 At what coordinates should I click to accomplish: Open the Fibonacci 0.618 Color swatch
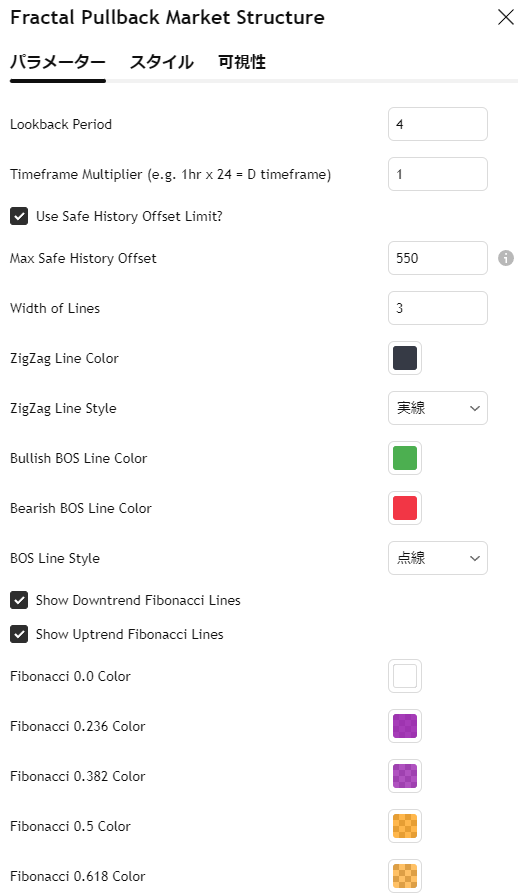tap(405, 876)
